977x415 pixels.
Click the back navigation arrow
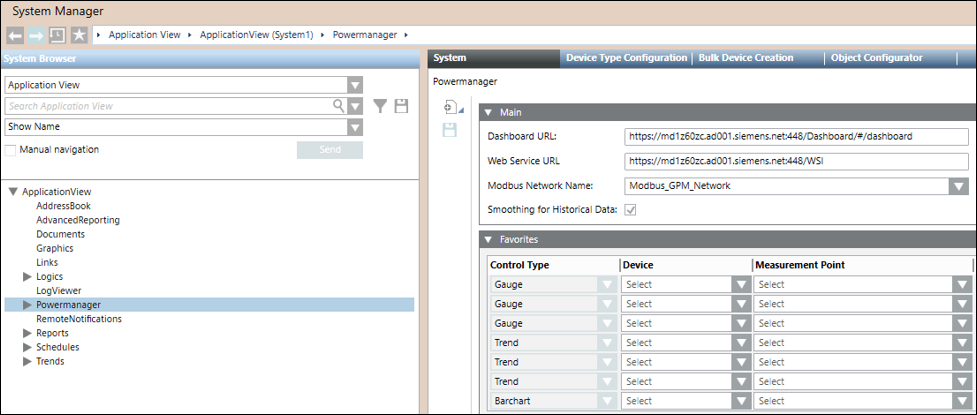tap(15, 35)
